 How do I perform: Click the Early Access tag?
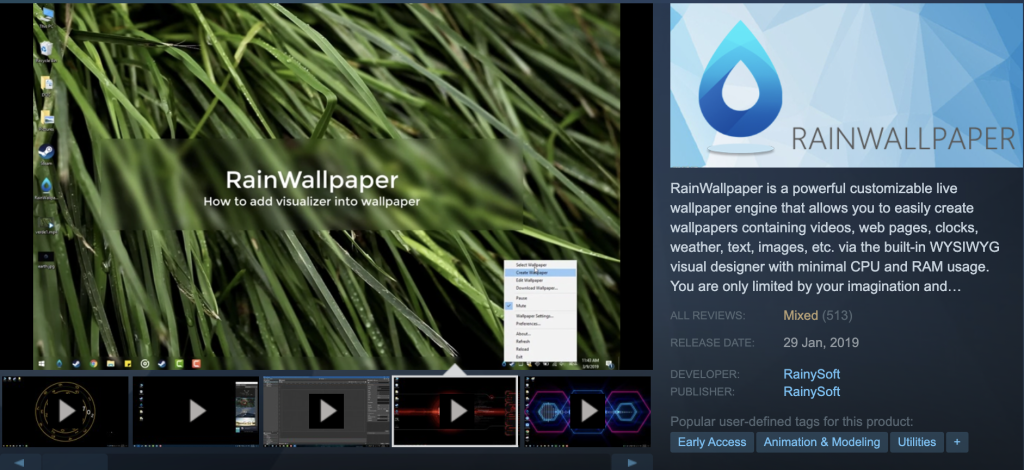pyautogui.click(x=712, y=442)
